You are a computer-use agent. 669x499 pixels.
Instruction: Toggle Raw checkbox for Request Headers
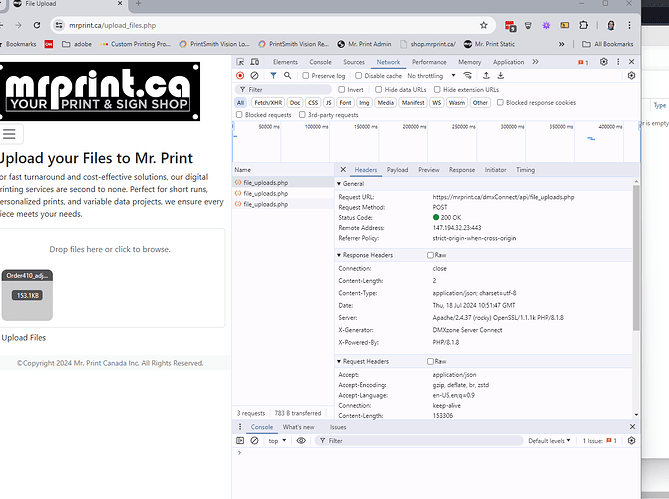coord(430,361)
